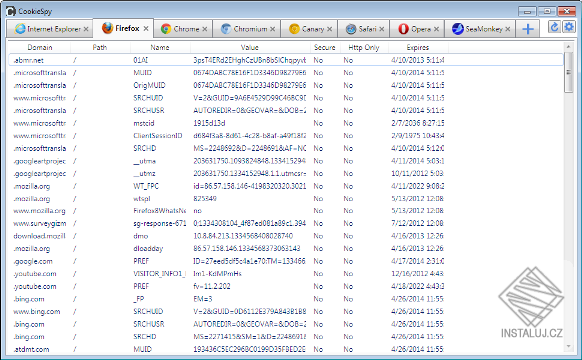Select the __utma cookie name
Viewport: 582px width, 360px height.
click(x=144, y=161)
